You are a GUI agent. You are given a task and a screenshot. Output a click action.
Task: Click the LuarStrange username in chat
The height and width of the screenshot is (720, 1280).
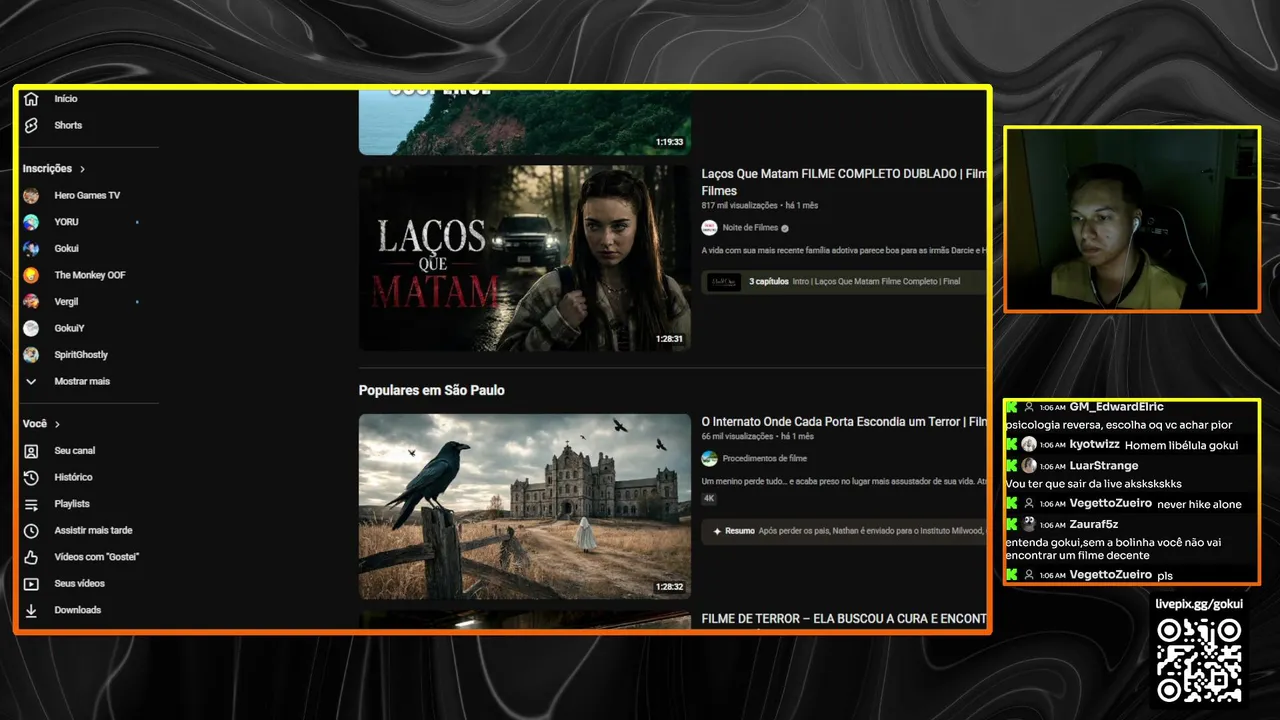tap(1104, 465)
